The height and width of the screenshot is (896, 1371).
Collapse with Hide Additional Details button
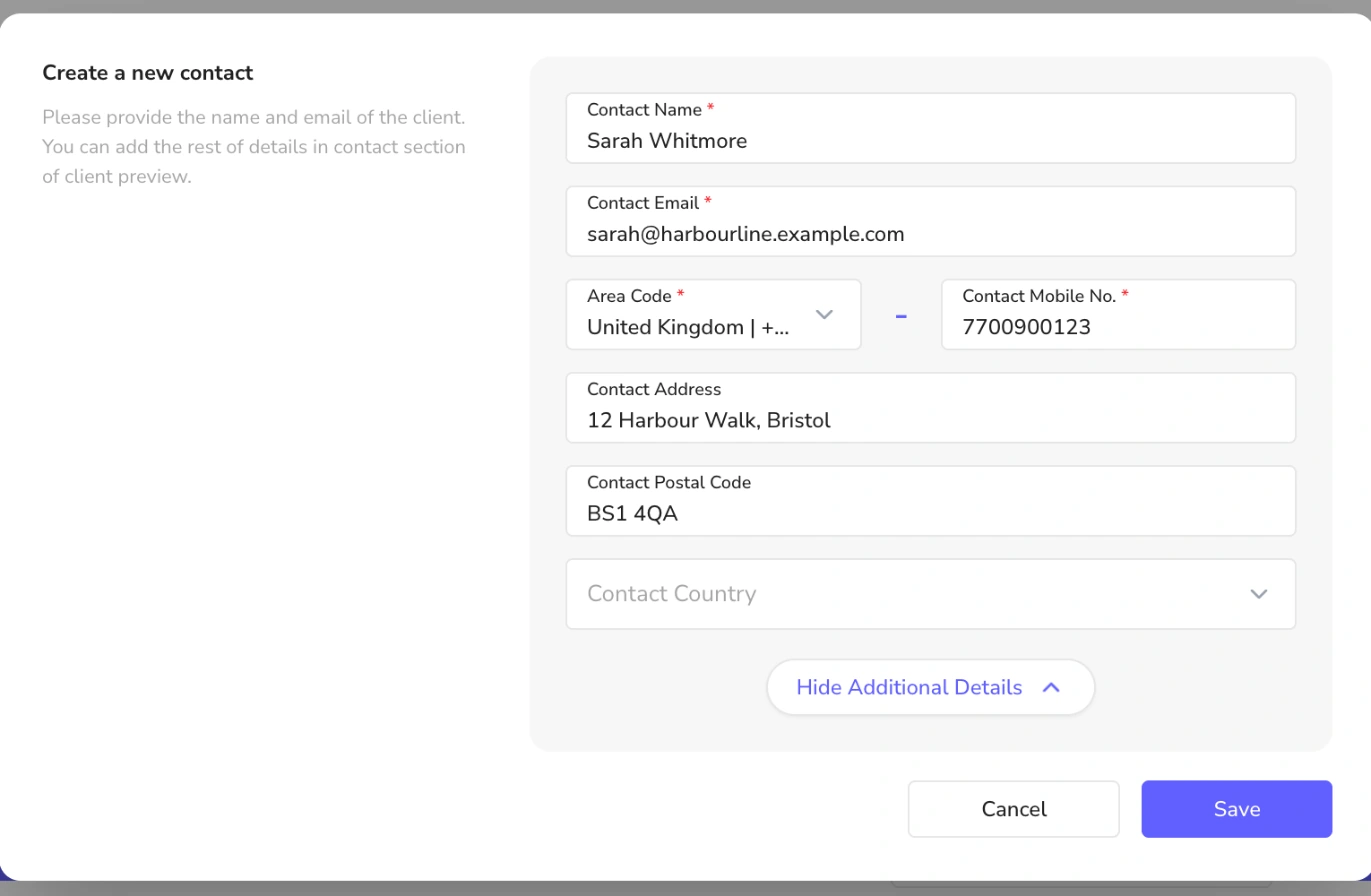click(x=930, y=687)
